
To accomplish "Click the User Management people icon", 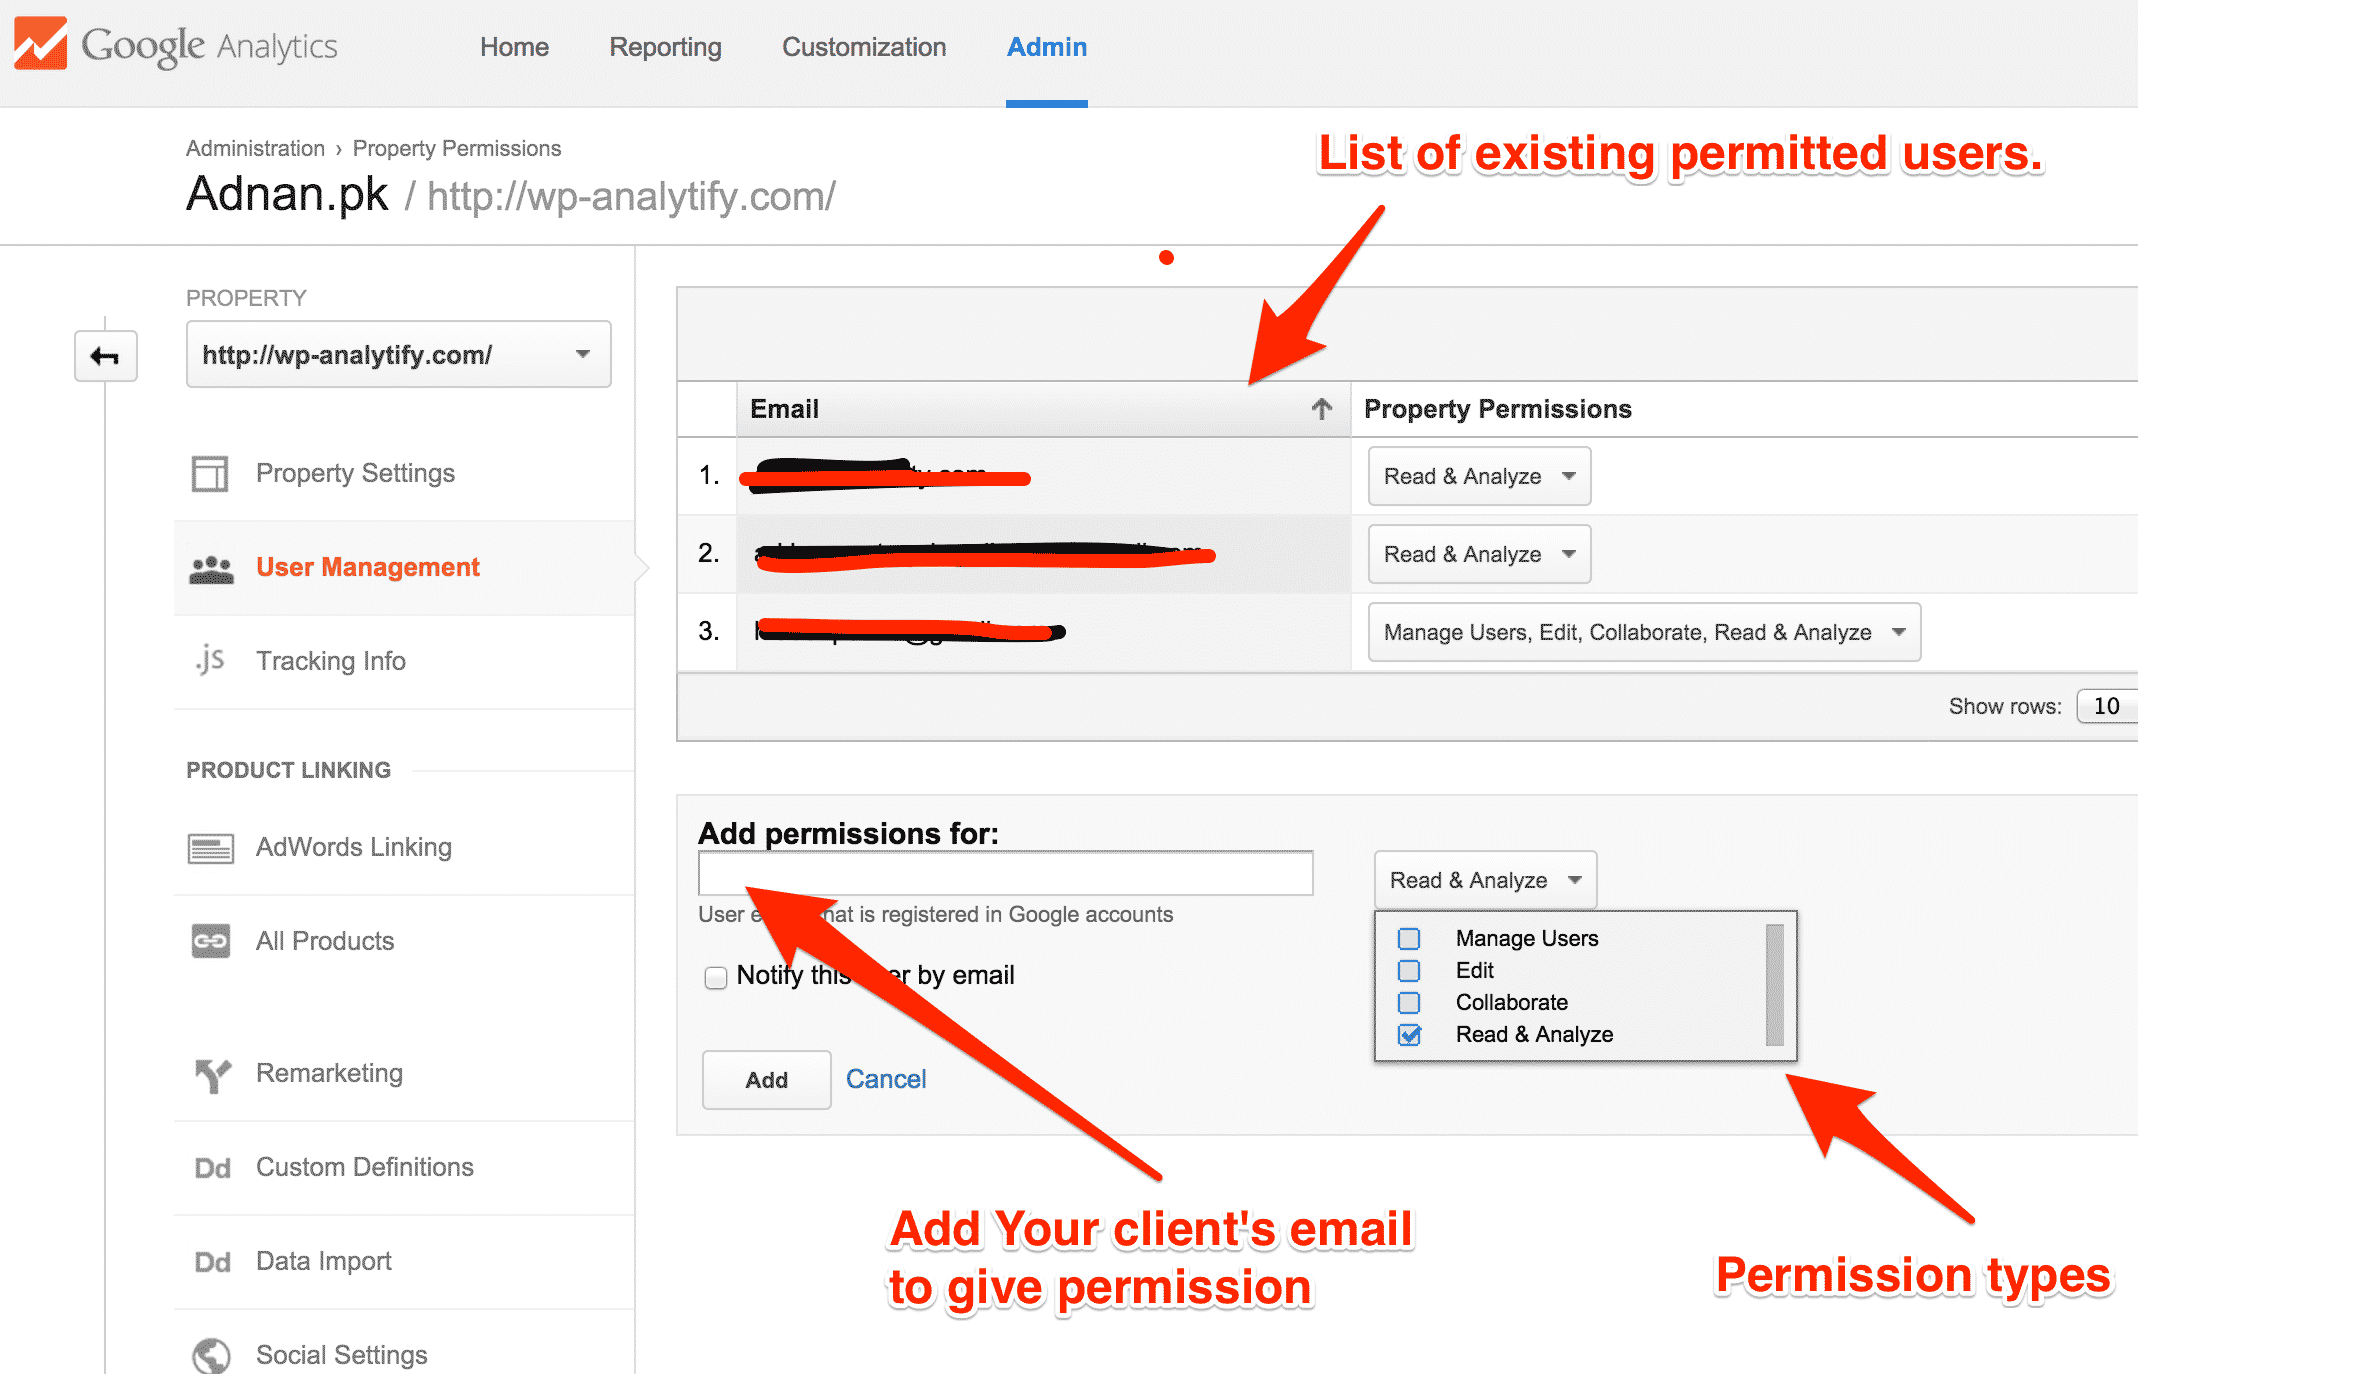I will pos(211,568).
